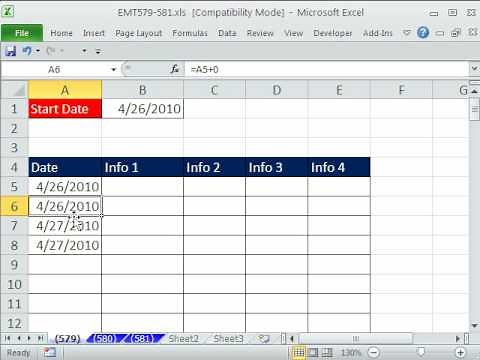
Task: Switch to Normal view icon
Action: point(299,352)
